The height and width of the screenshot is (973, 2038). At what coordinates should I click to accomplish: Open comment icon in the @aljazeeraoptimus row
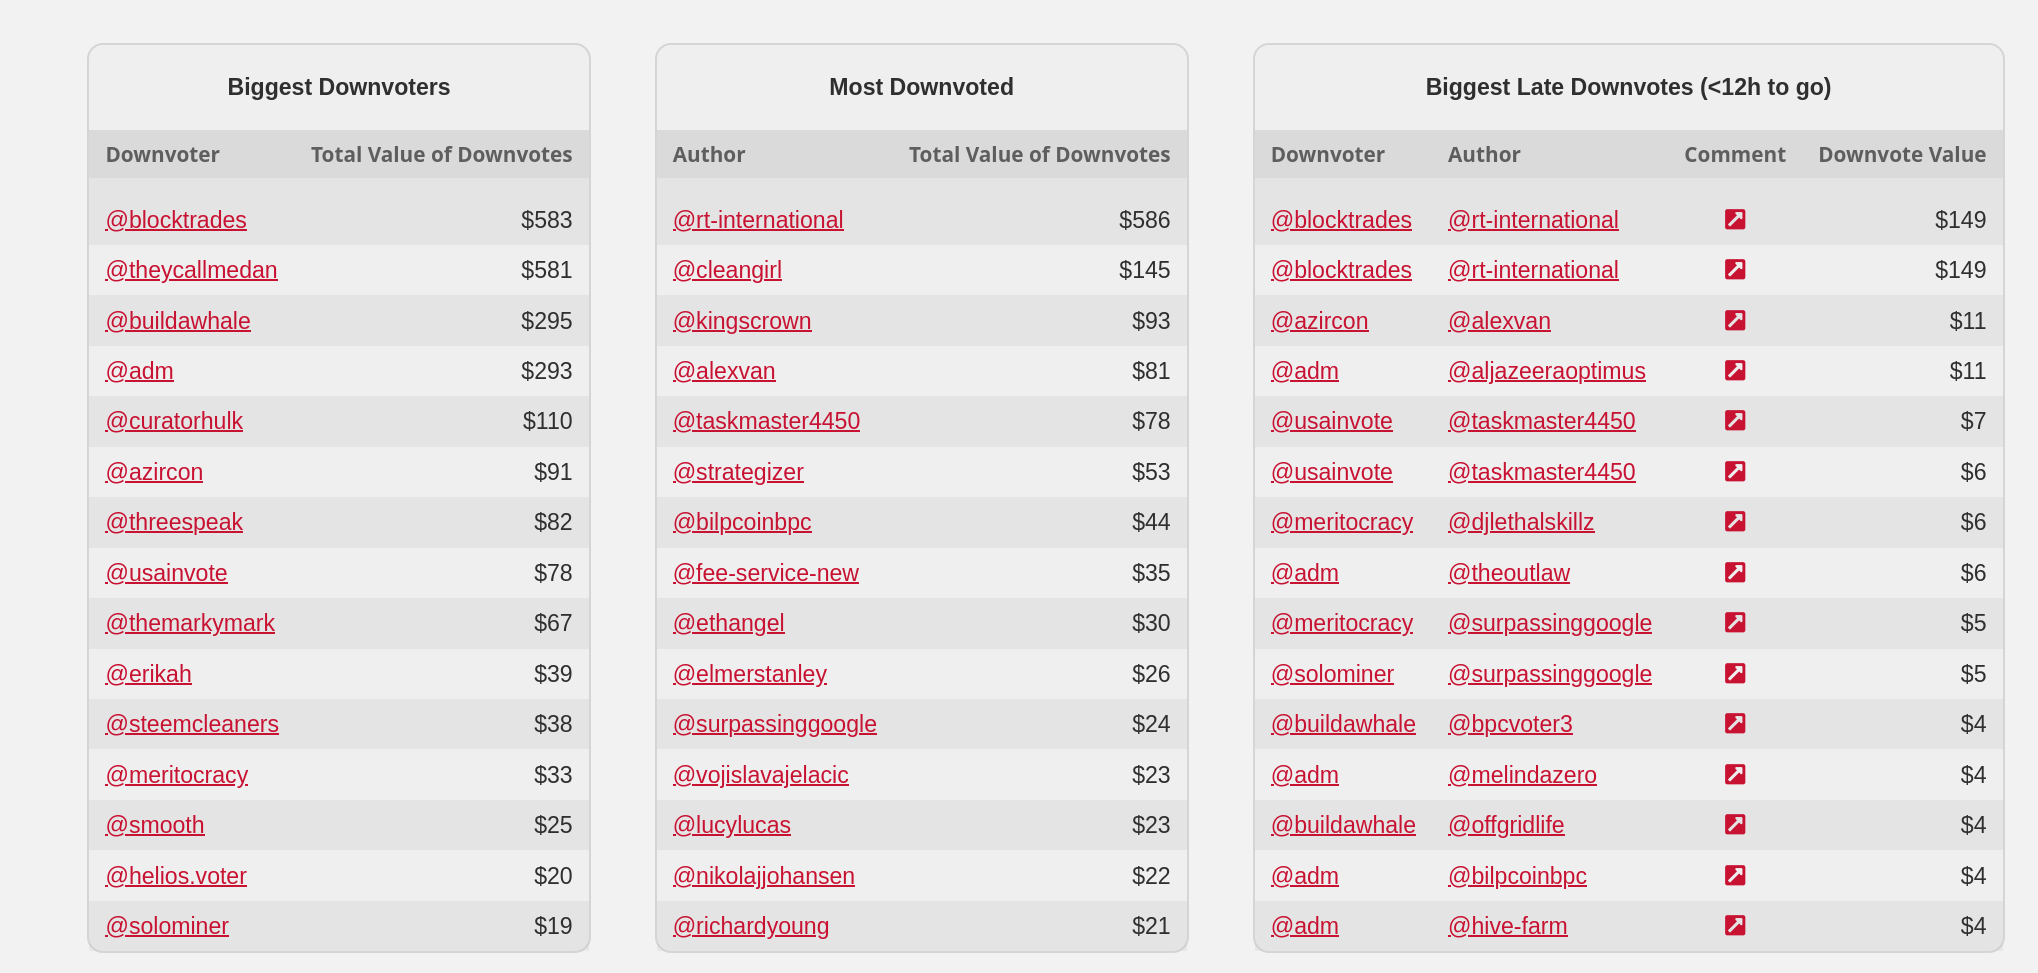(x=1735, y=371)
